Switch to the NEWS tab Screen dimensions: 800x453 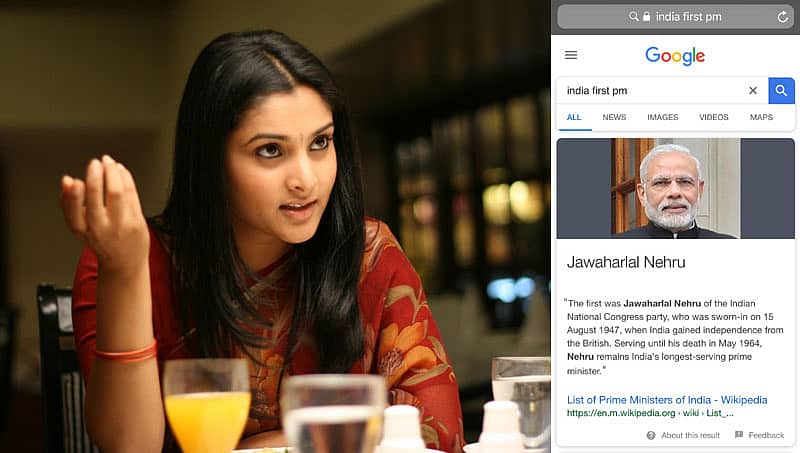point(614,117)
